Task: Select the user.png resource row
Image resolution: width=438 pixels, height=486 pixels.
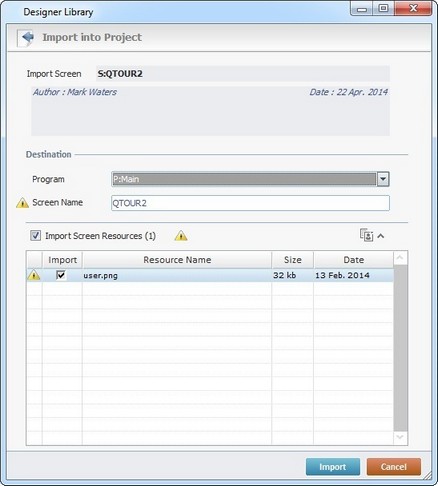Action: (210, 275)
